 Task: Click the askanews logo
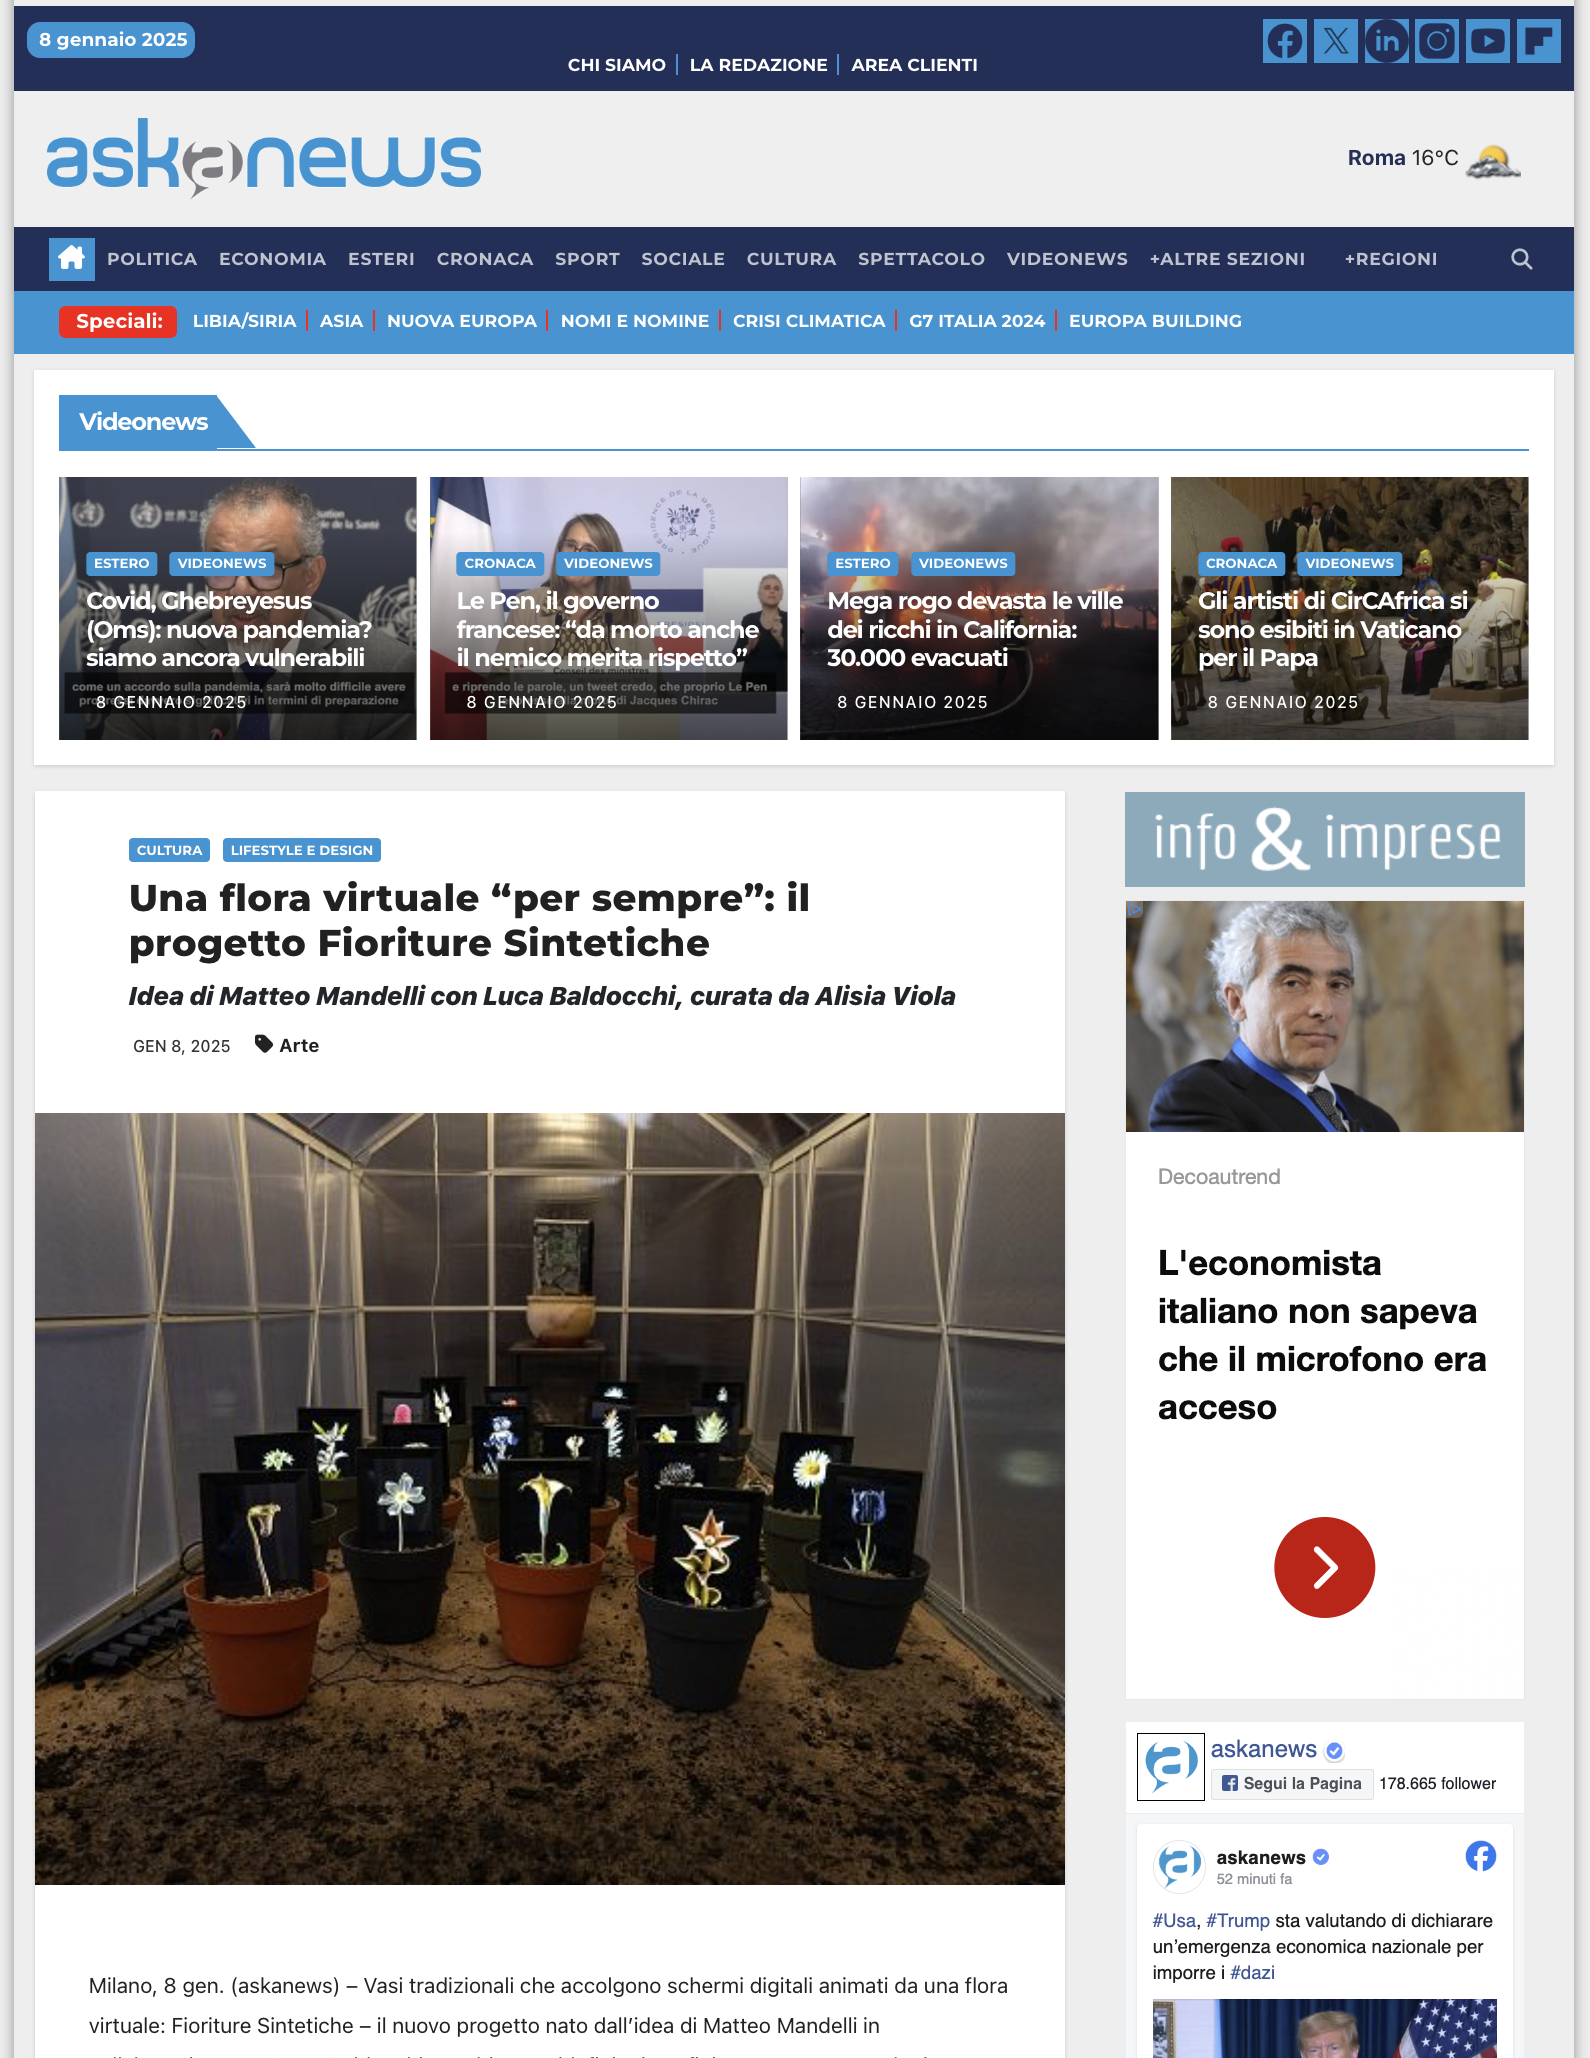tap(264, 158)
